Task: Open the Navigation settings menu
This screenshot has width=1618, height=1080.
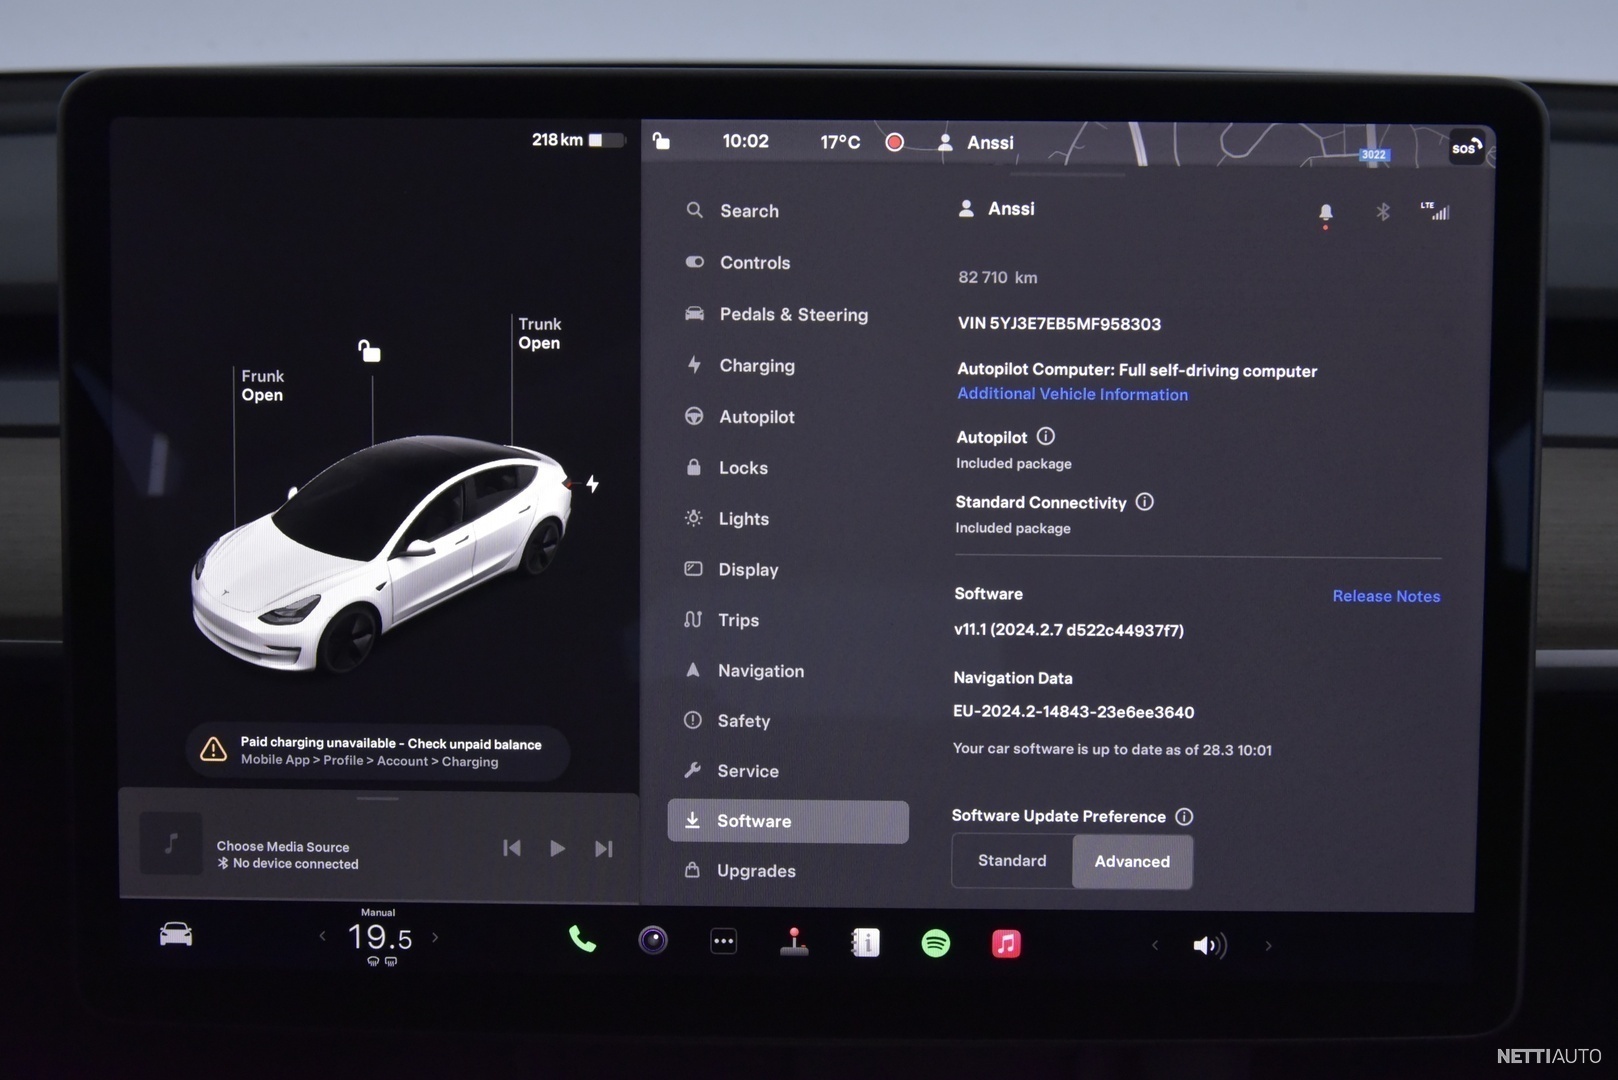Action: [x=760, y=671]
